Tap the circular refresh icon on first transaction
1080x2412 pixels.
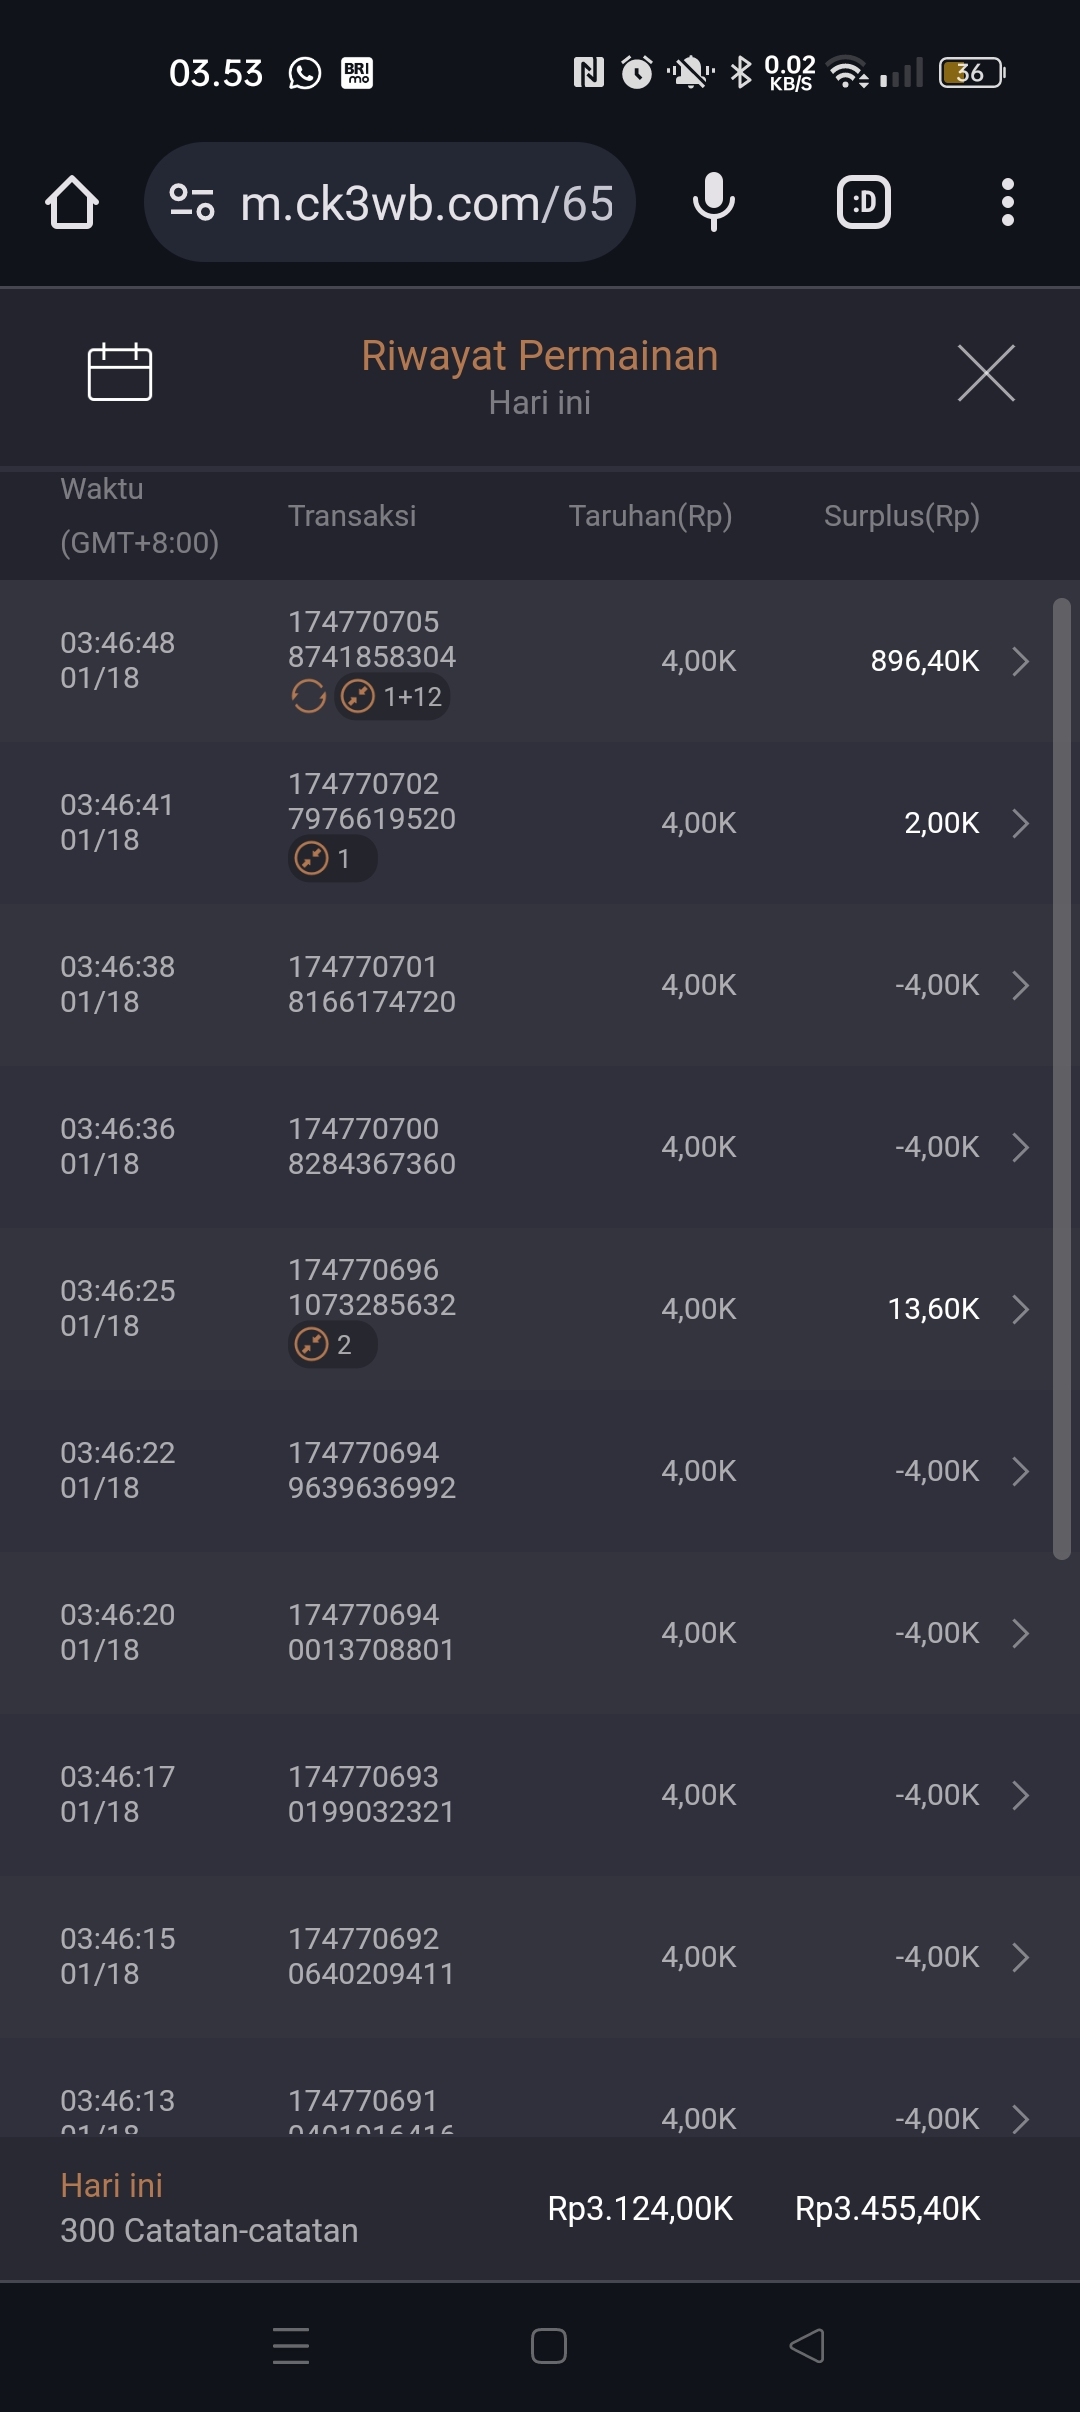tap(308, 696)
